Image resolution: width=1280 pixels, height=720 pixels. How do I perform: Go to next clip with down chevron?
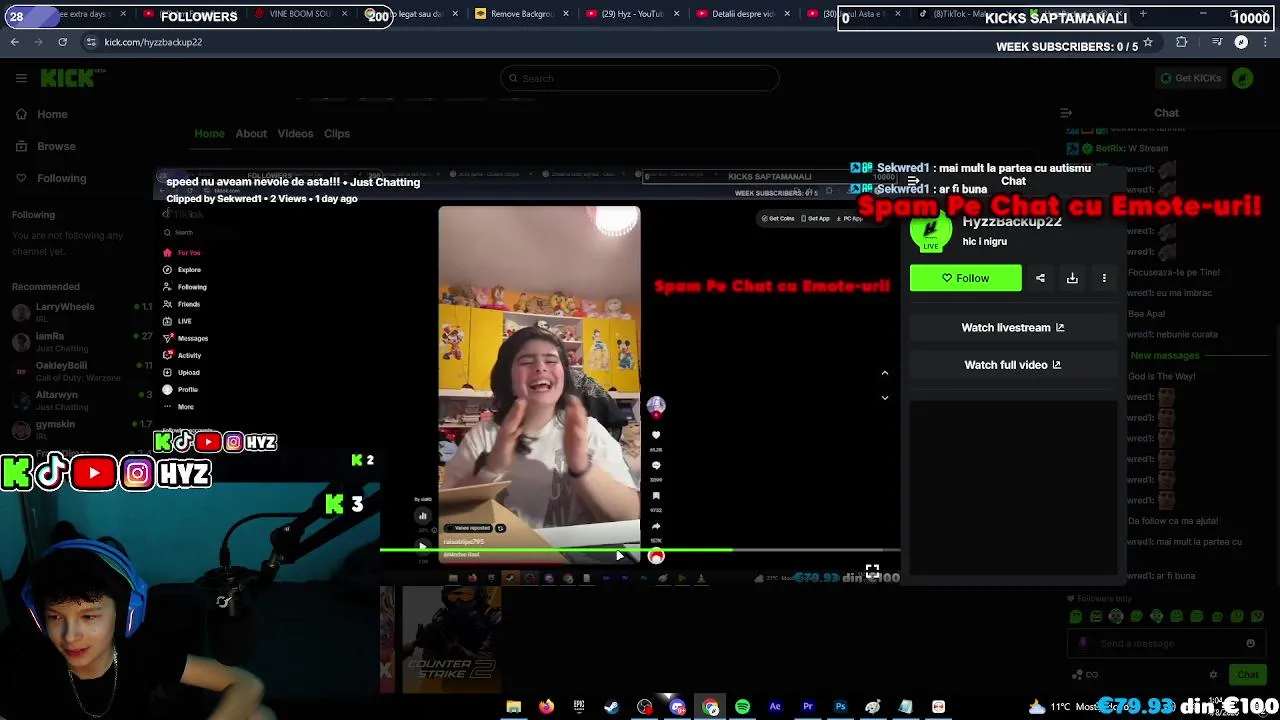click(884, 397)
